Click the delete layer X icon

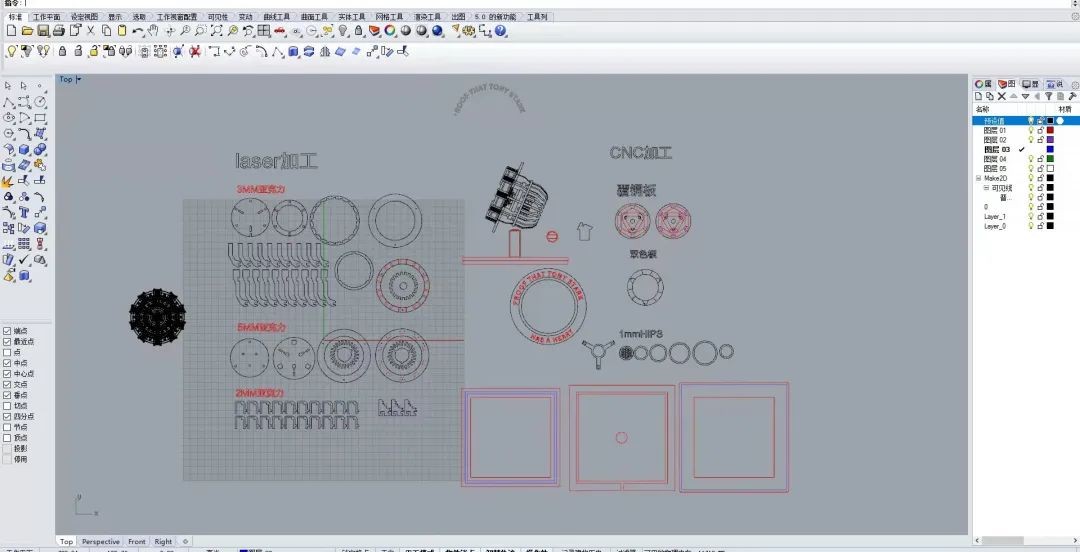click(1002, 97)
